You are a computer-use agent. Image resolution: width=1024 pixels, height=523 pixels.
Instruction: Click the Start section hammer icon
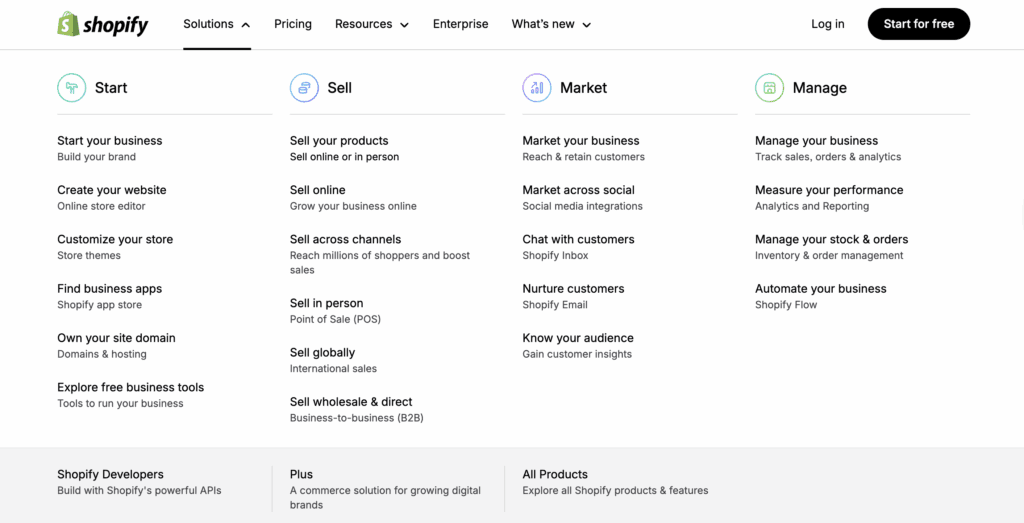(72, 87)
